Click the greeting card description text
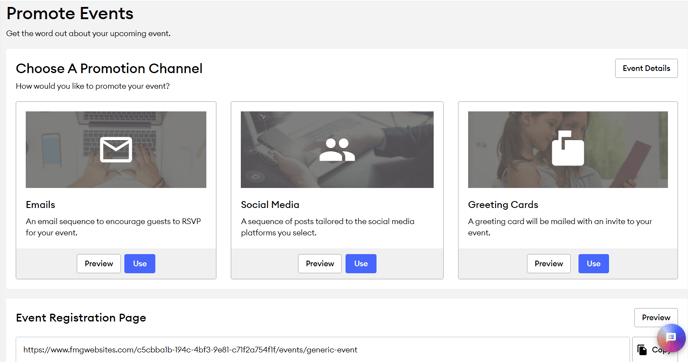 pyautogui.click(x=560, y=227)
